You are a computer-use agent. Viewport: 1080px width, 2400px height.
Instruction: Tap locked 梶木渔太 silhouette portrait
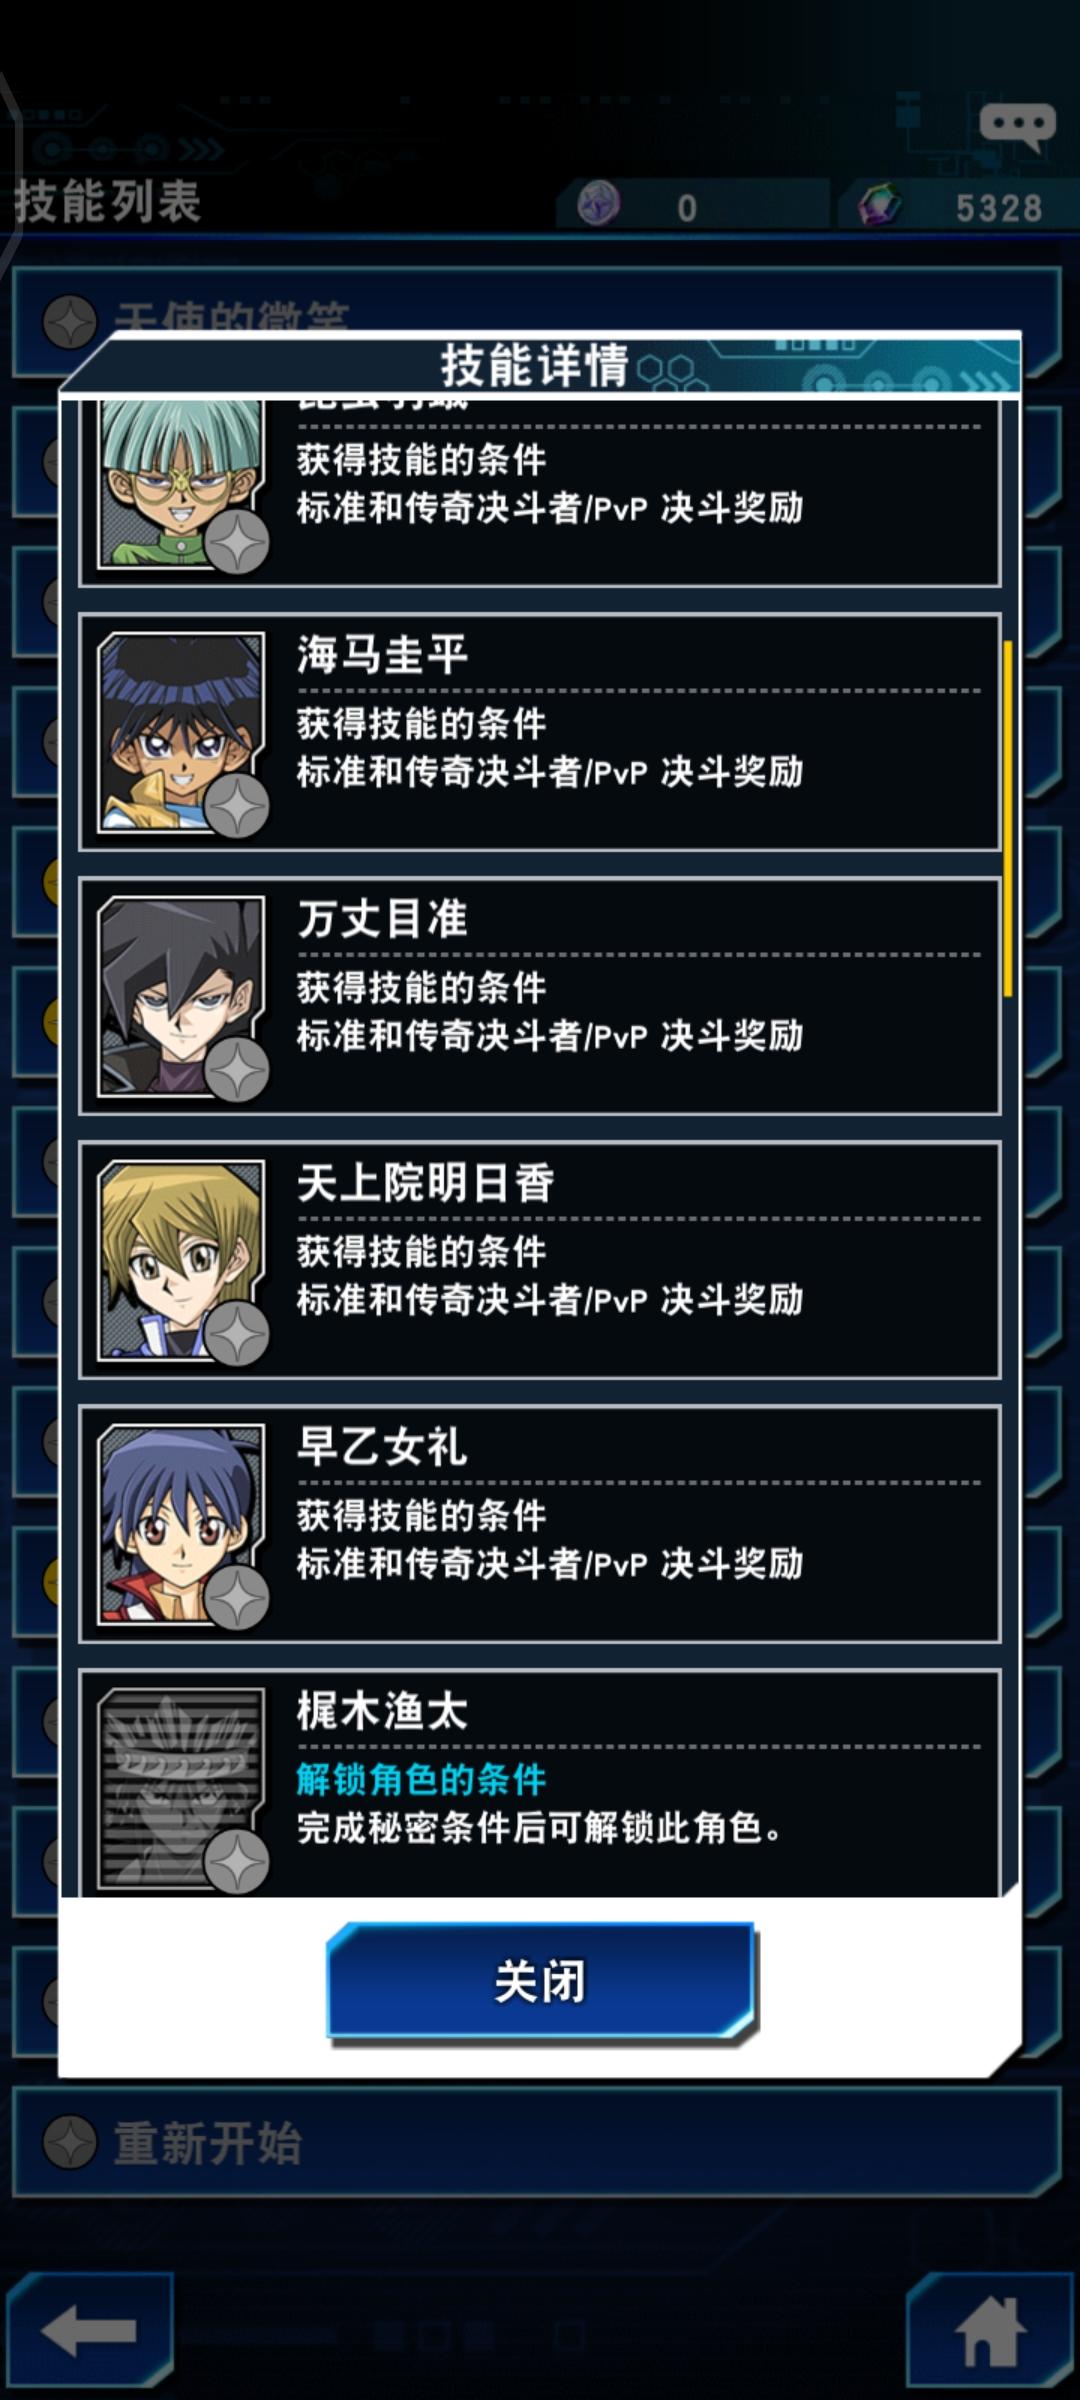click(x=182, y=1789)
